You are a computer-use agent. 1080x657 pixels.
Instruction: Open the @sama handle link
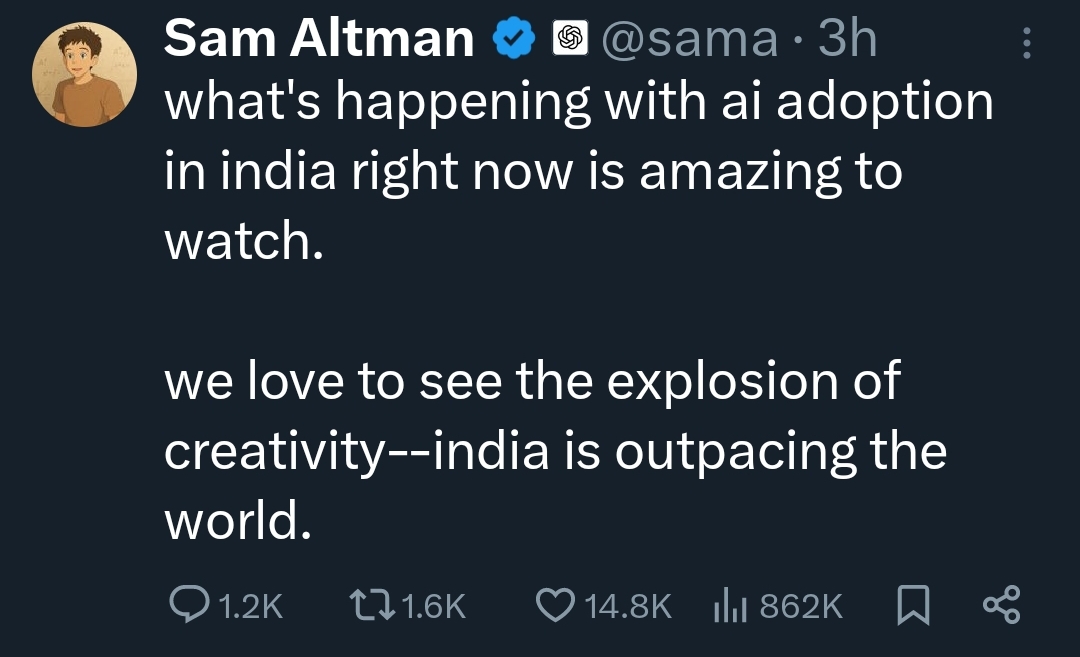click(689, 40)
